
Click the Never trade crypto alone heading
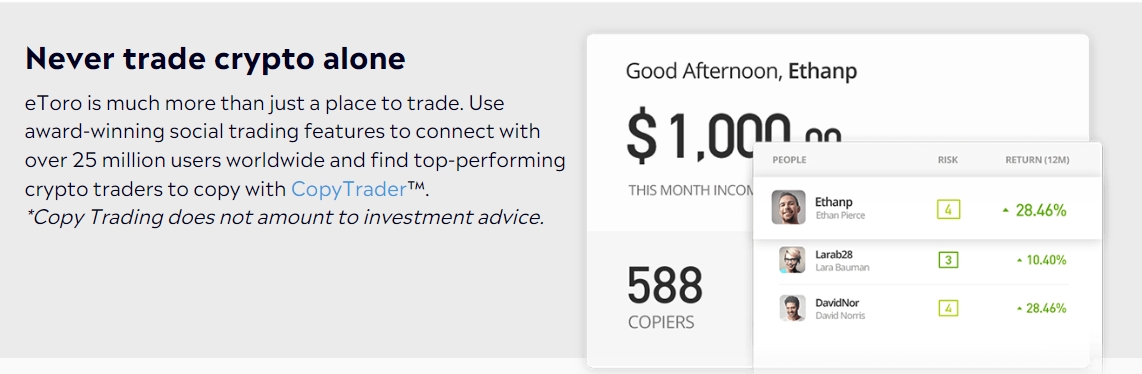[215, 58]
